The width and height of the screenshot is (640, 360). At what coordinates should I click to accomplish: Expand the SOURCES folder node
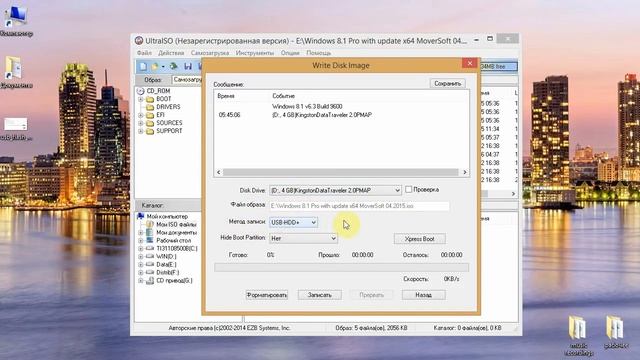tap(140, 123)
